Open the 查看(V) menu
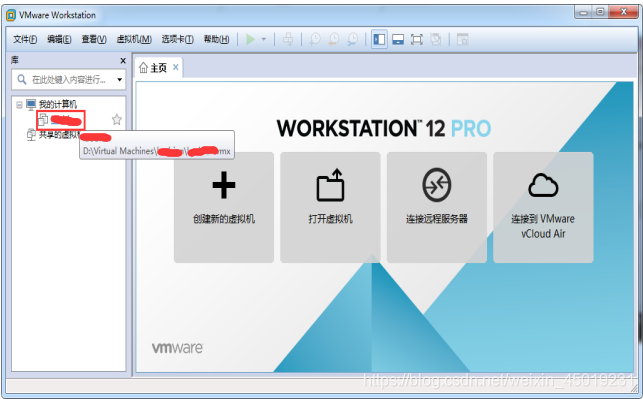The width and height of the screenshot is (643, 399). coord(94,39)
